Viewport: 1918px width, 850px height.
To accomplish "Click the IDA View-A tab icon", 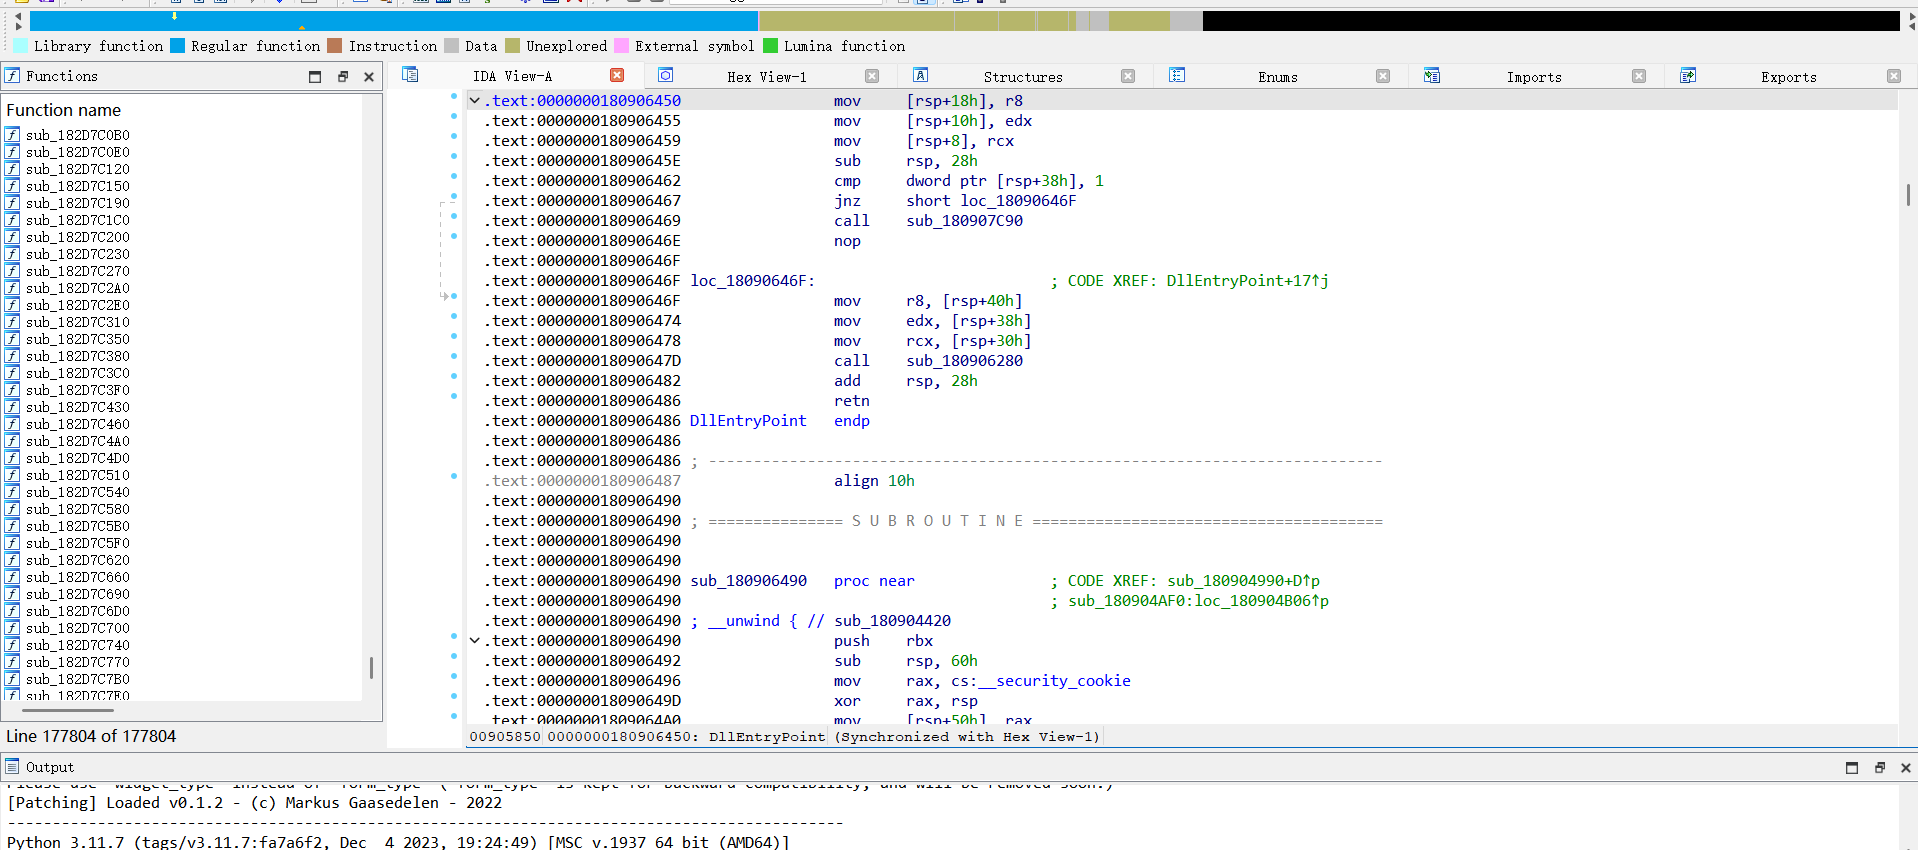I will point(410,75).
